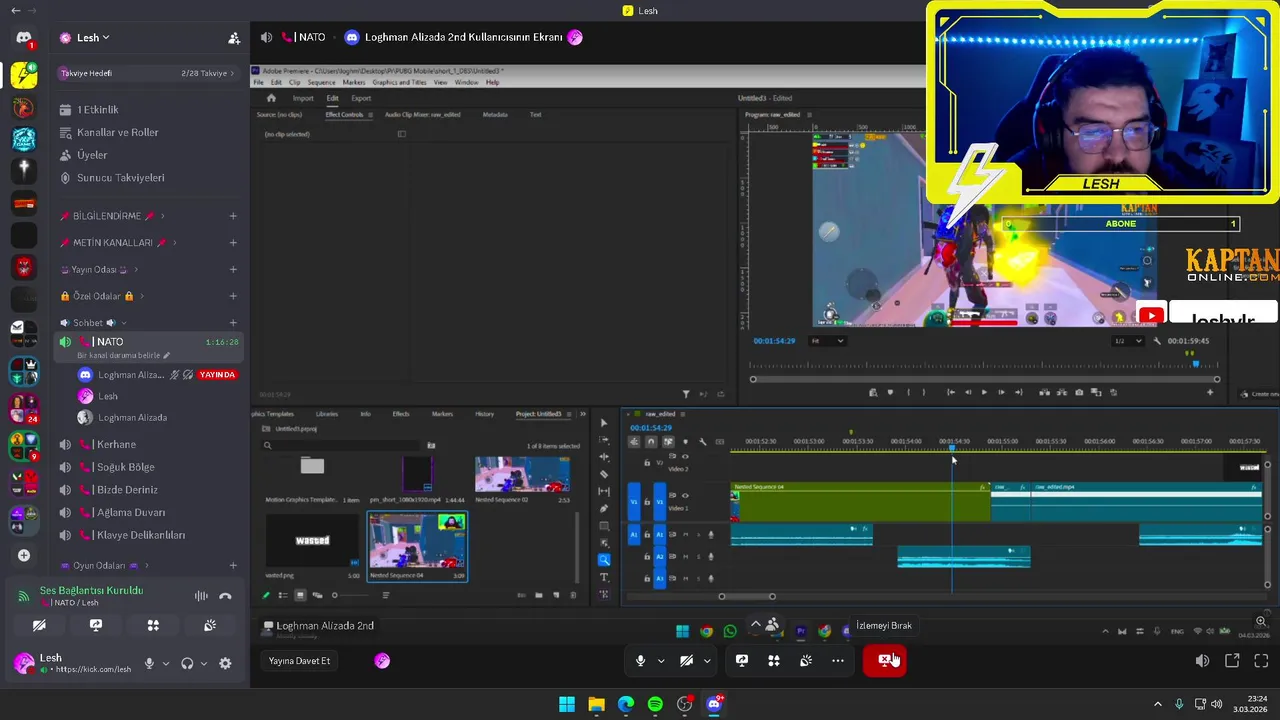Disconnect from the voice channel
Image resolution: width=1280 pixels, height=720 pixels.
pos(225,596)
